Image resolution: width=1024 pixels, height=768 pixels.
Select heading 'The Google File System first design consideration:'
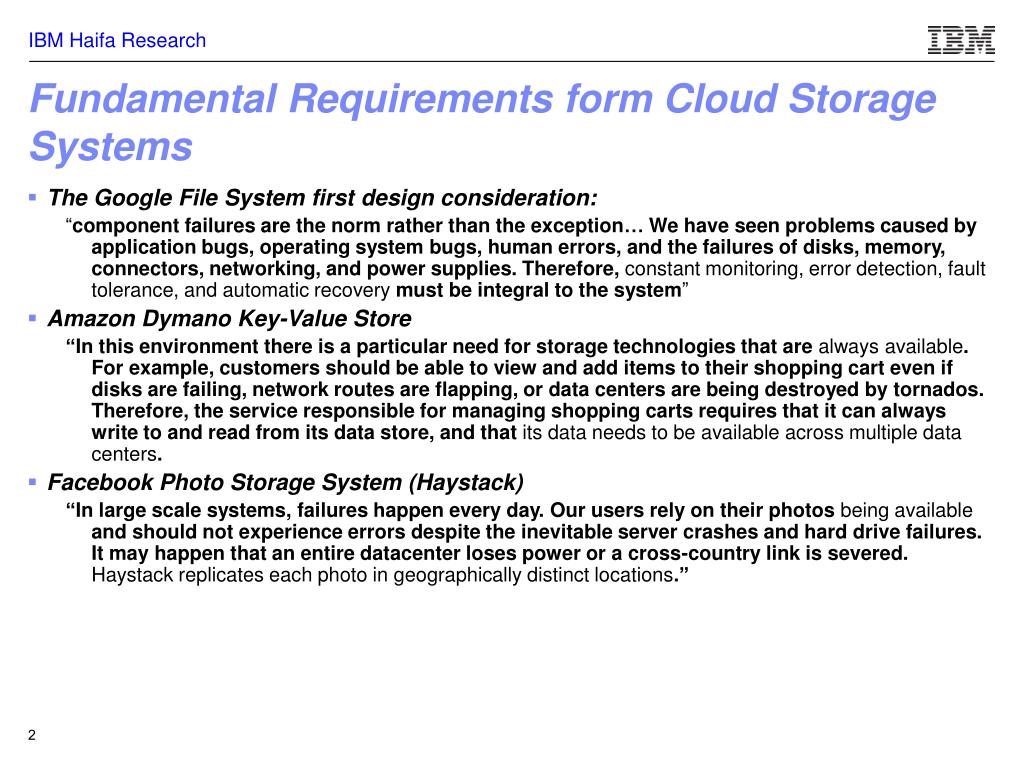point(323,198)
